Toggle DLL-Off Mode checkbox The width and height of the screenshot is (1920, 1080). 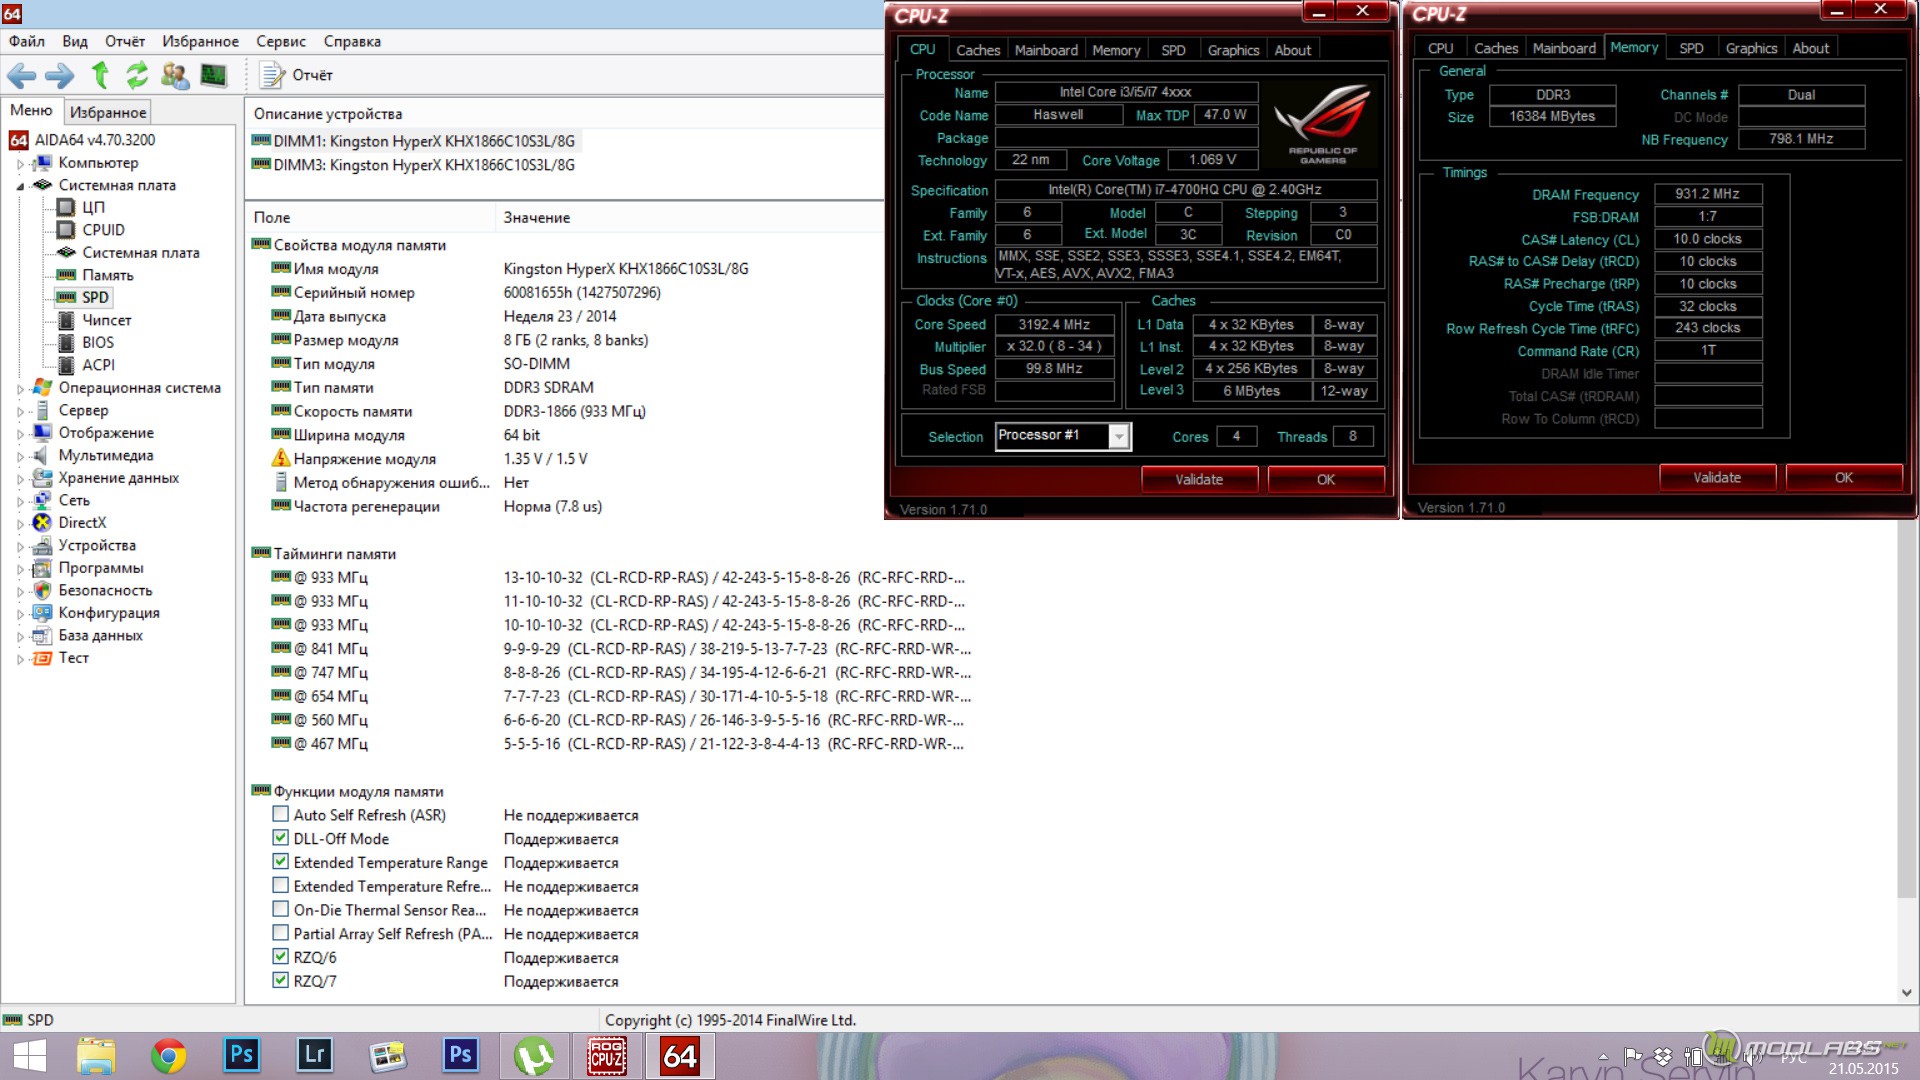(281, 838)
